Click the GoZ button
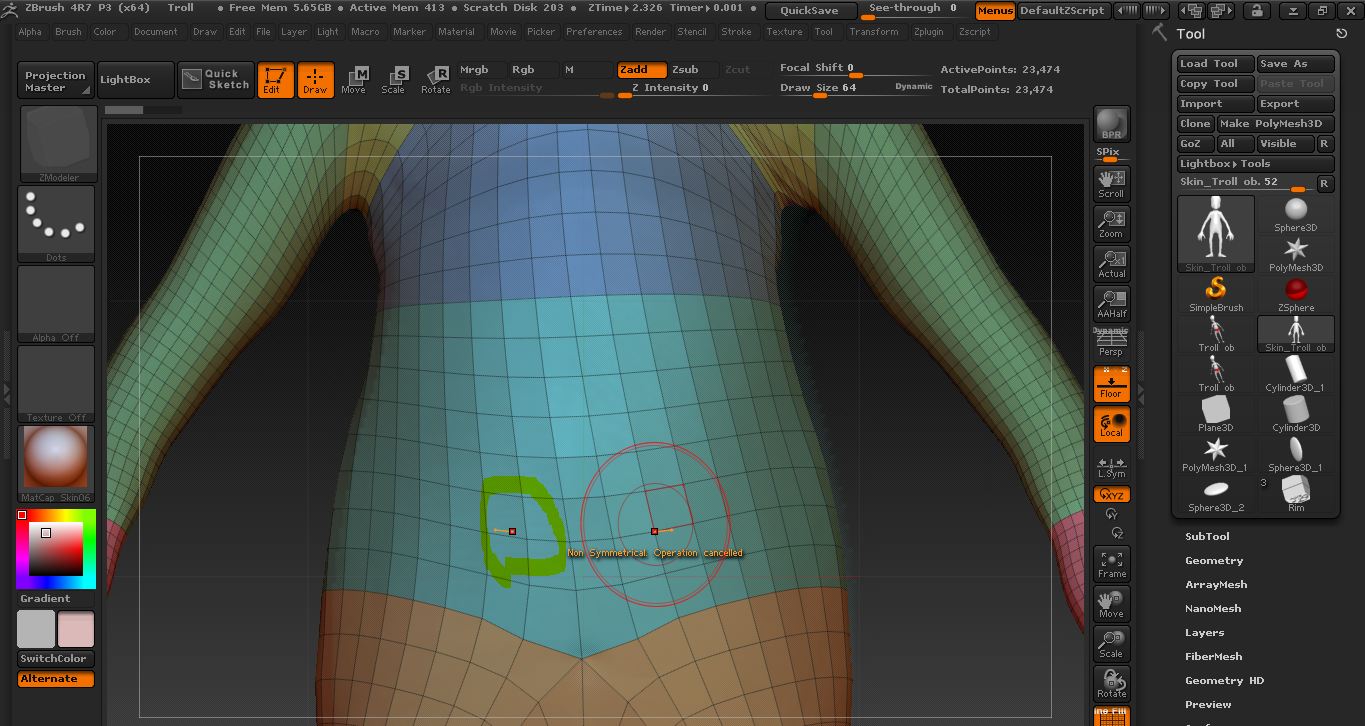 click(1195, 144)
